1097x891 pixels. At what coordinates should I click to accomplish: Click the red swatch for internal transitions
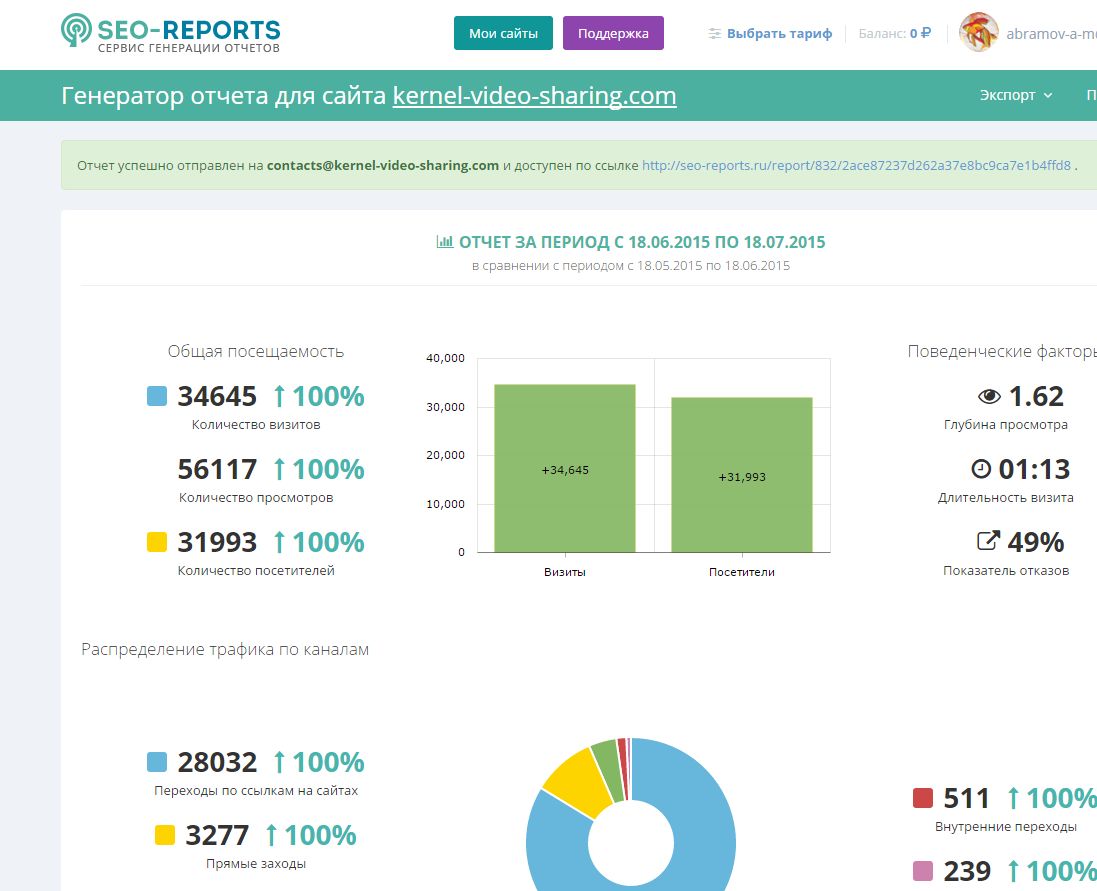coord(923,798)
